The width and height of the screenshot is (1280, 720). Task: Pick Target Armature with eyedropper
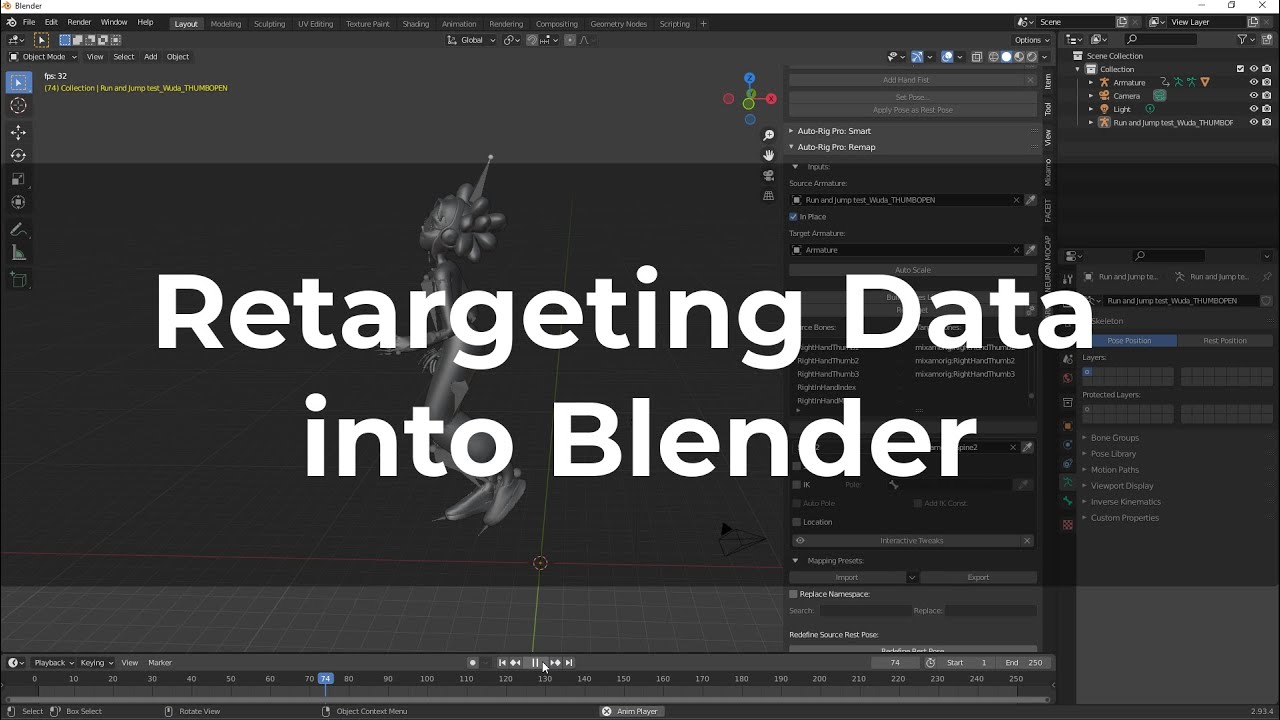point(1031,250)
